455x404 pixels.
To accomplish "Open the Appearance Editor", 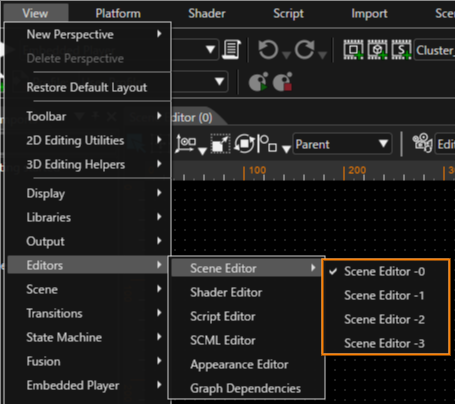I will [246, 364].
